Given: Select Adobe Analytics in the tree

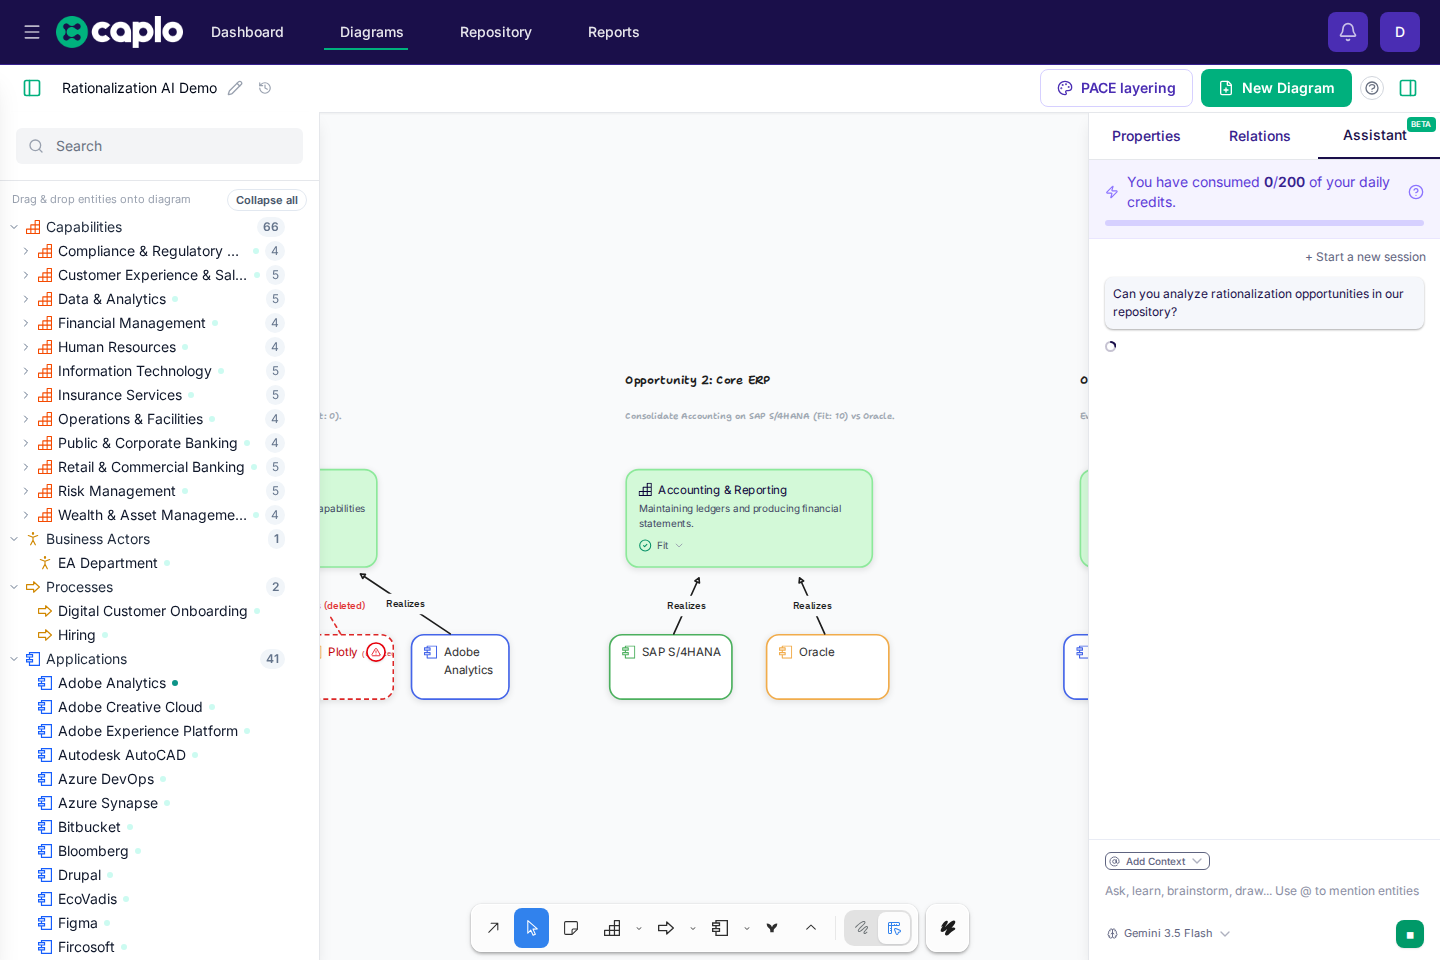Looking at the screenshot, I should click(112, 683).
